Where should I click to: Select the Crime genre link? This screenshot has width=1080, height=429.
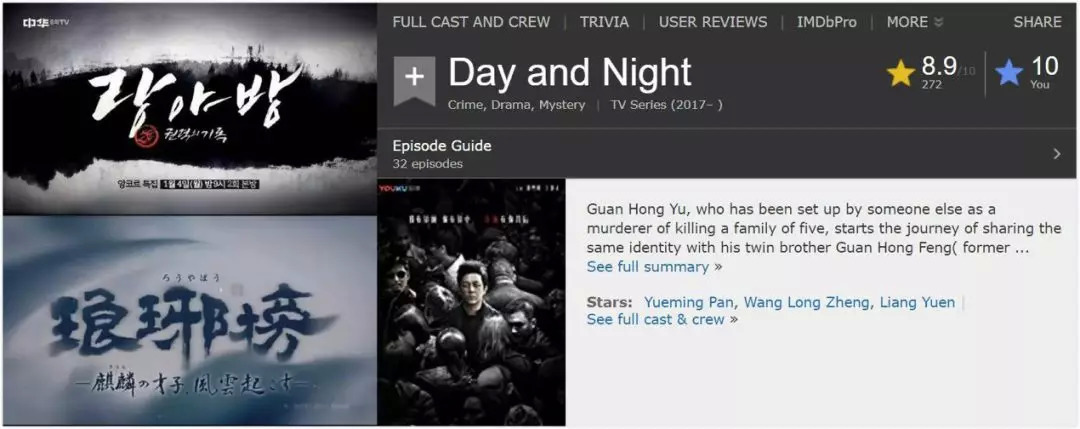click(464, 105)
